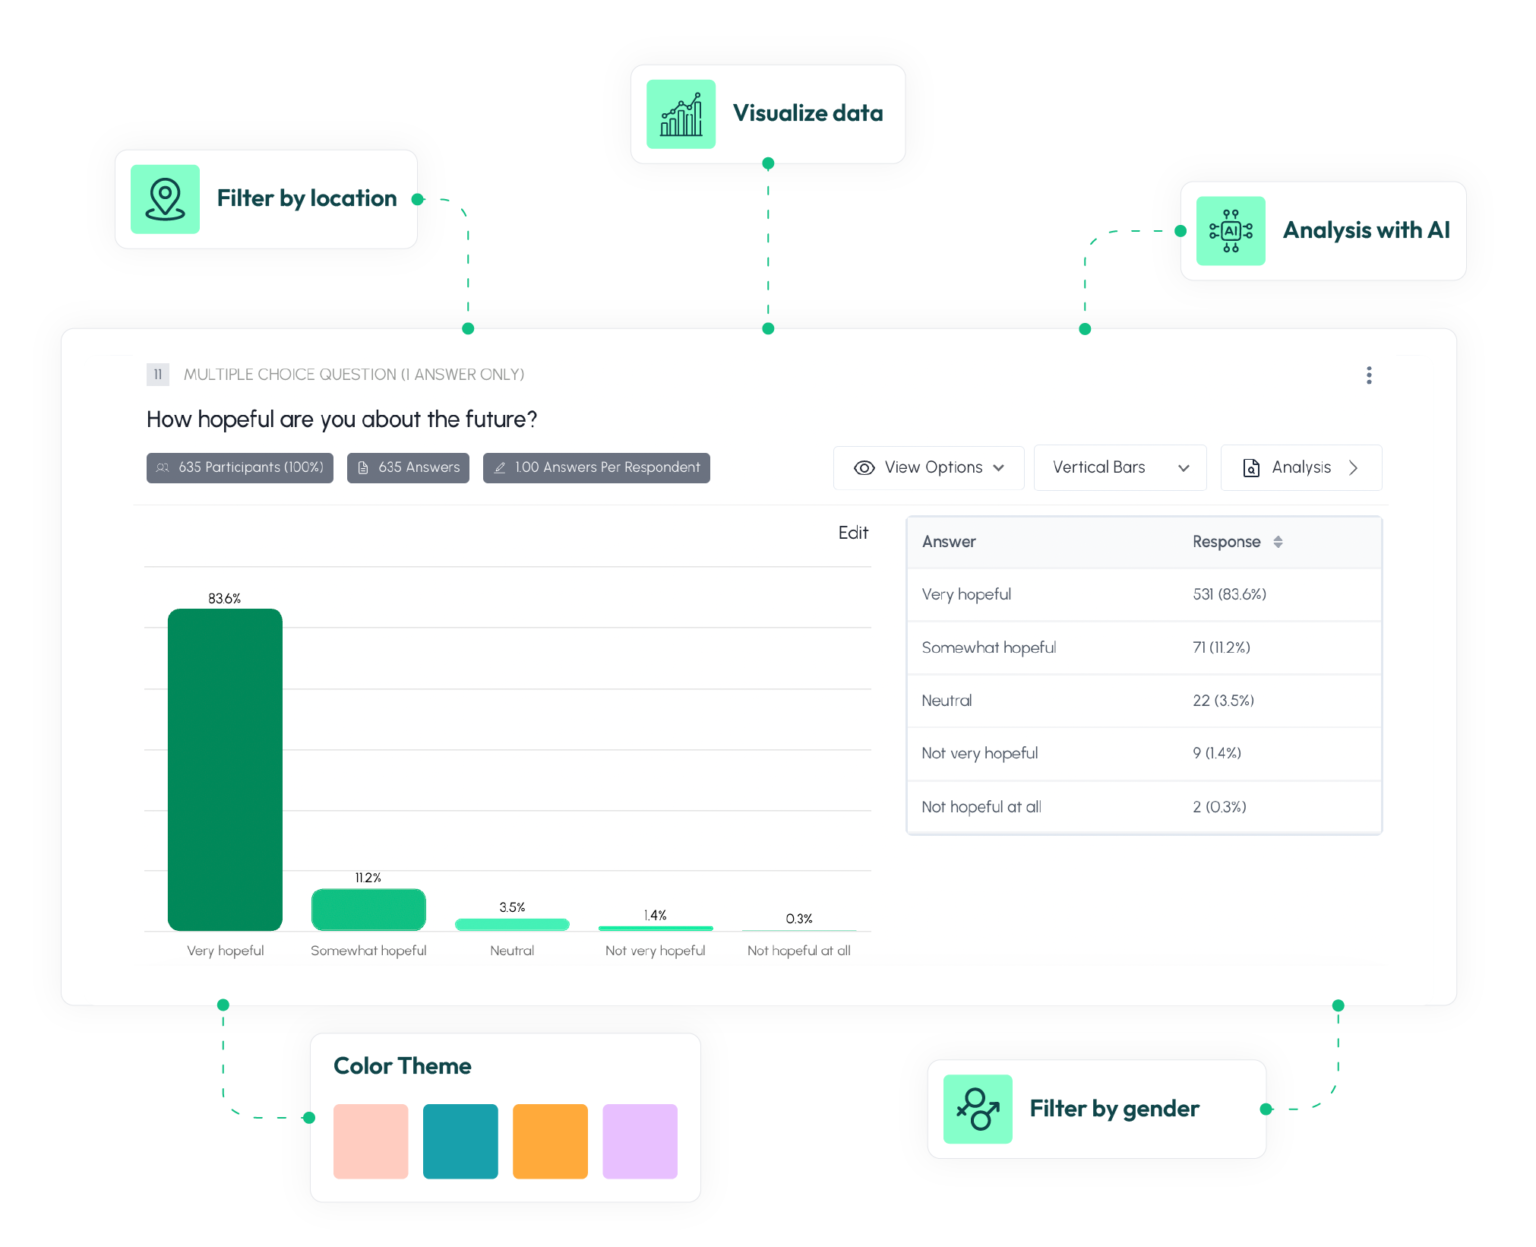Open the three-dot question options menu
The height and width of the screenshot is (1247, 1536).
[x=1369, y=375]
